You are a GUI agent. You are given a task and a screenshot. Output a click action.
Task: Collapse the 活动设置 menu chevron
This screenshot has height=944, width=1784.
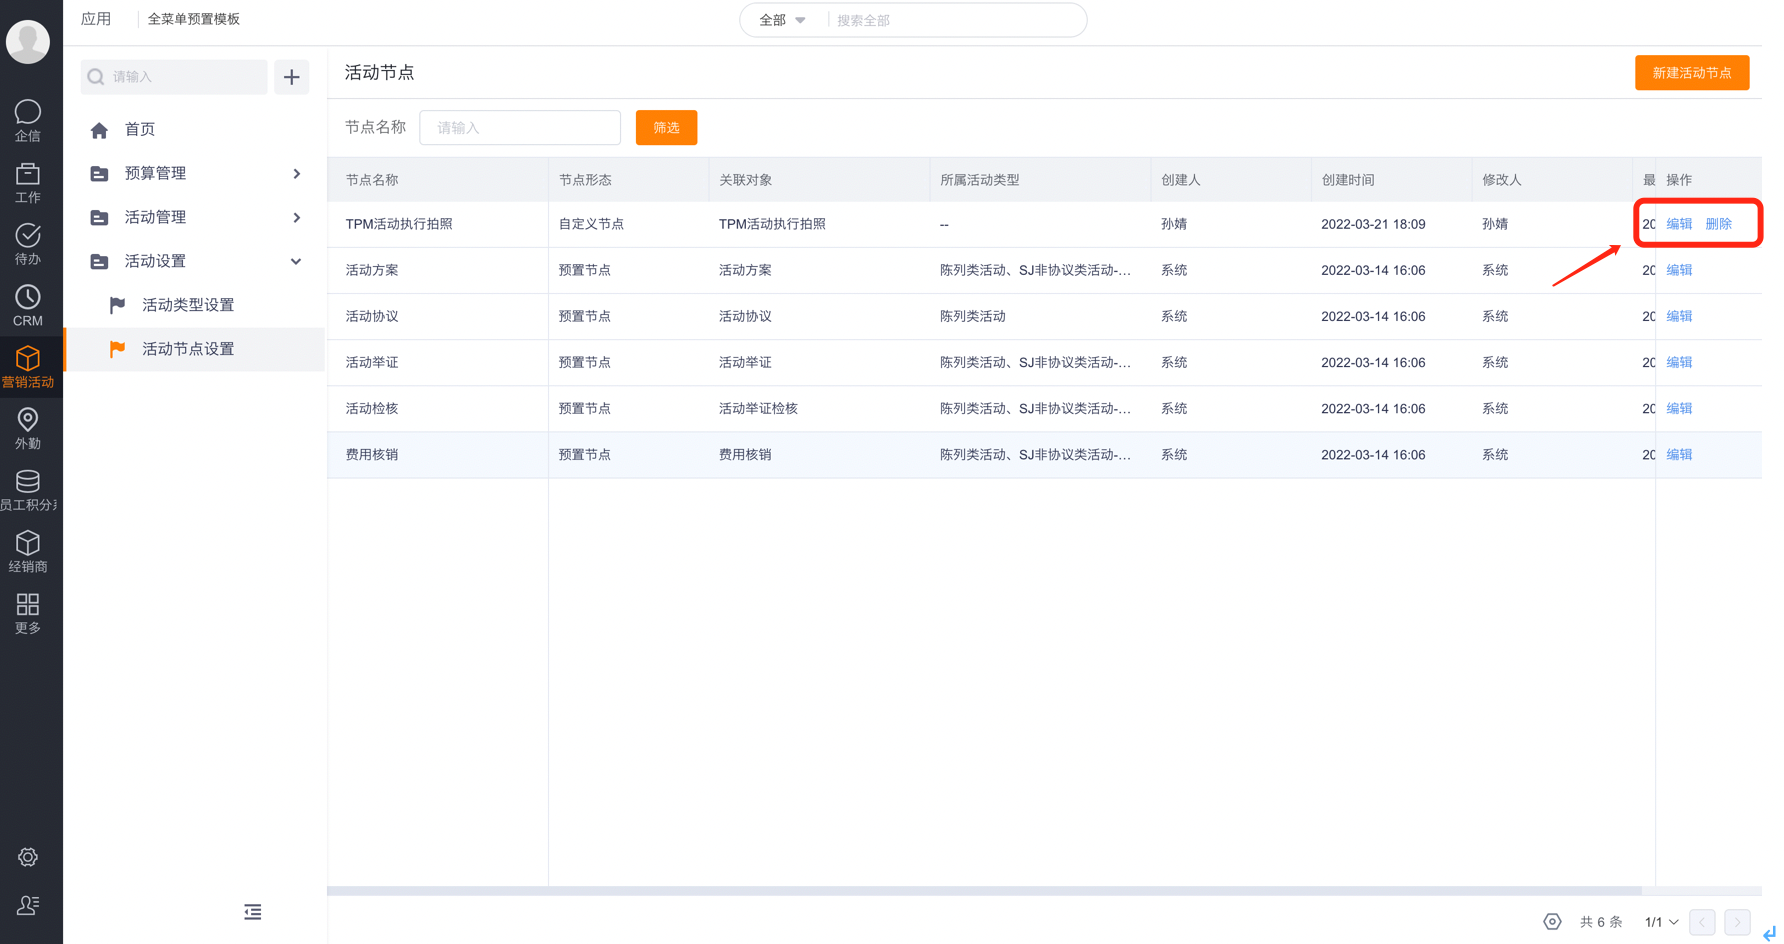pyautogui.click(x=296, y=262)
